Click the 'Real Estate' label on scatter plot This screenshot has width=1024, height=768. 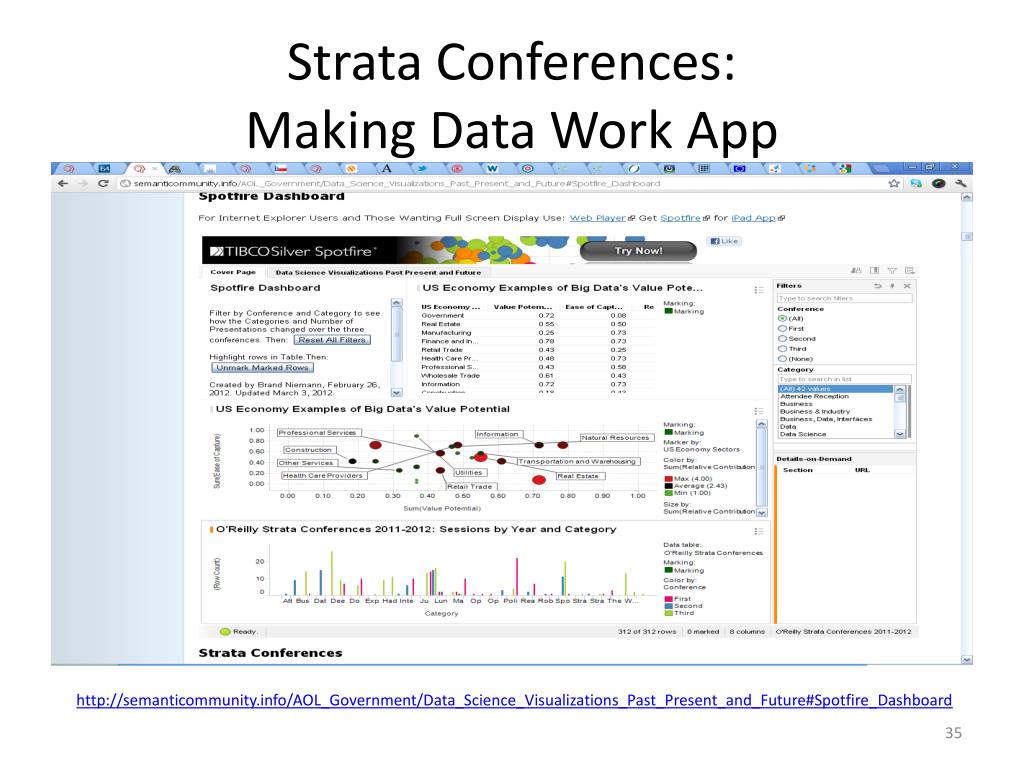pyautogui.click(x=581, y=476)
